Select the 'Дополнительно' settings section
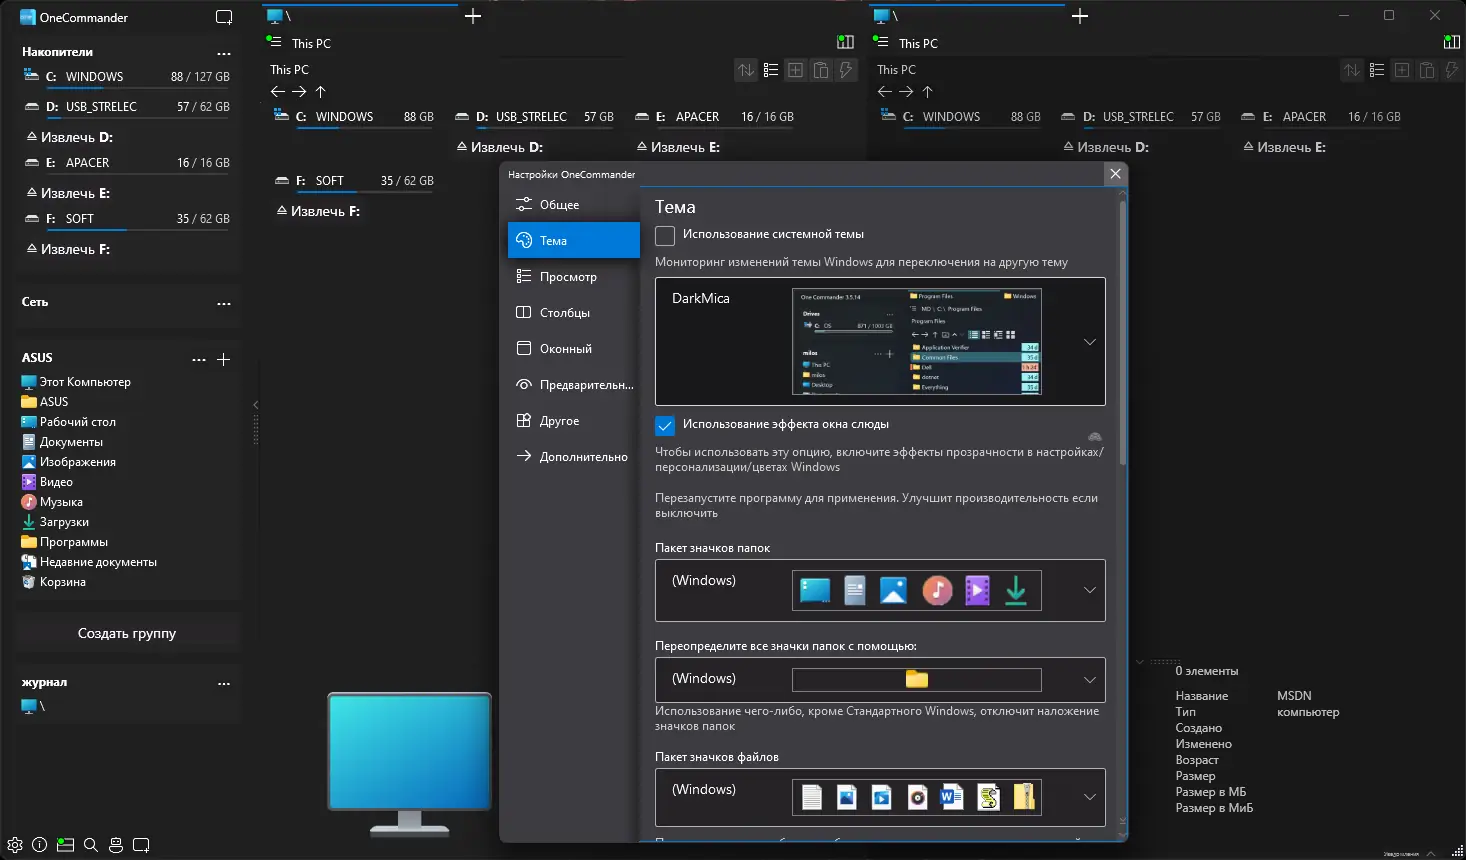Image resolution: width=1466 pixels, height=860 pixels. (x=583, y=457)
